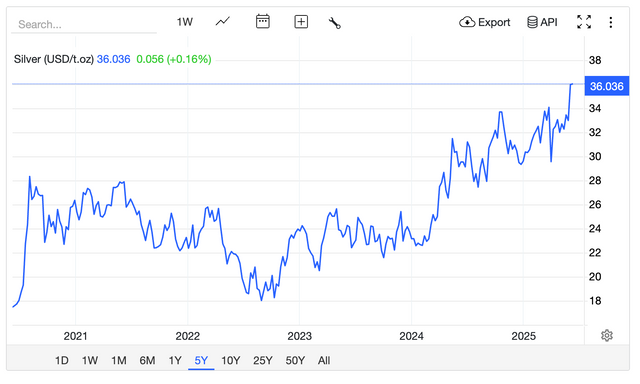This screenshot has width=640, height=384.
Task: Select the 6M time range
Action: 147,360
